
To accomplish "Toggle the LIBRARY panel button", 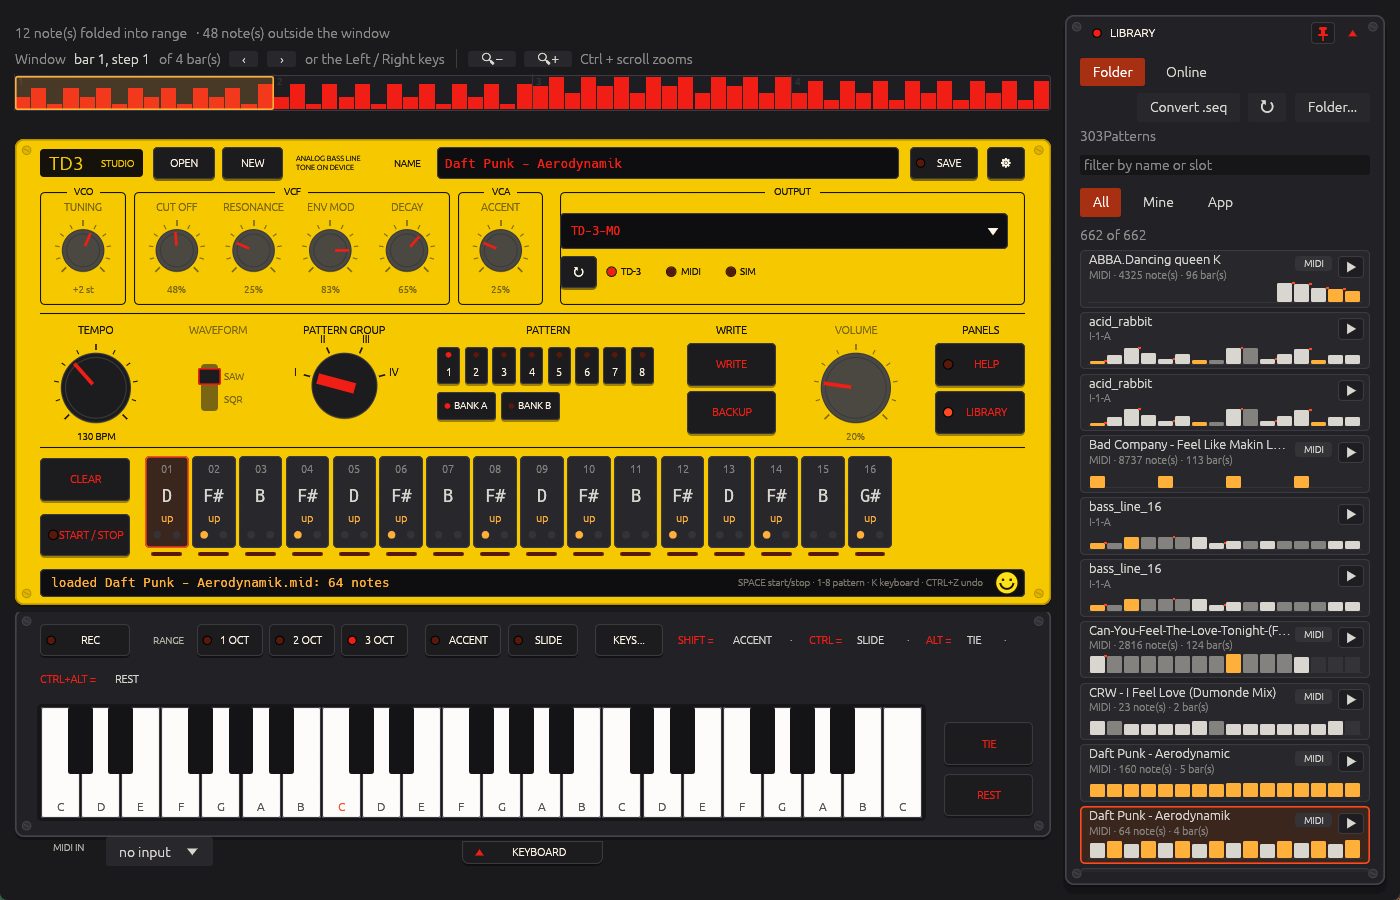I will coord(980,412).
